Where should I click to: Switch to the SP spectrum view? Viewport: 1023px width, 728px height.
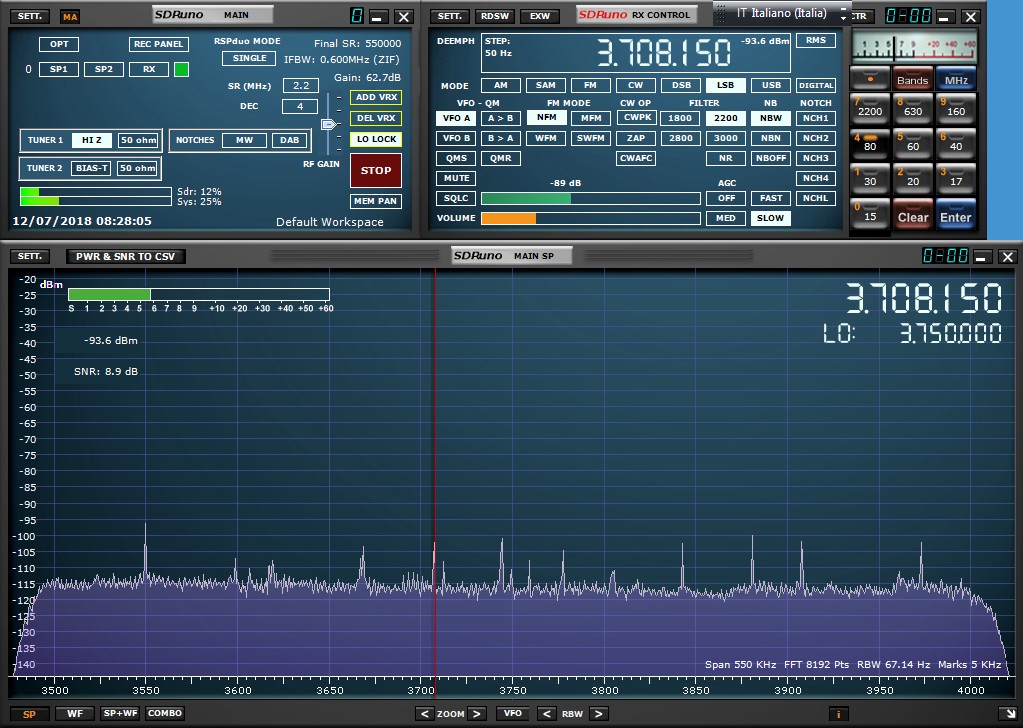pyautogui.click(x=29, y=714)
